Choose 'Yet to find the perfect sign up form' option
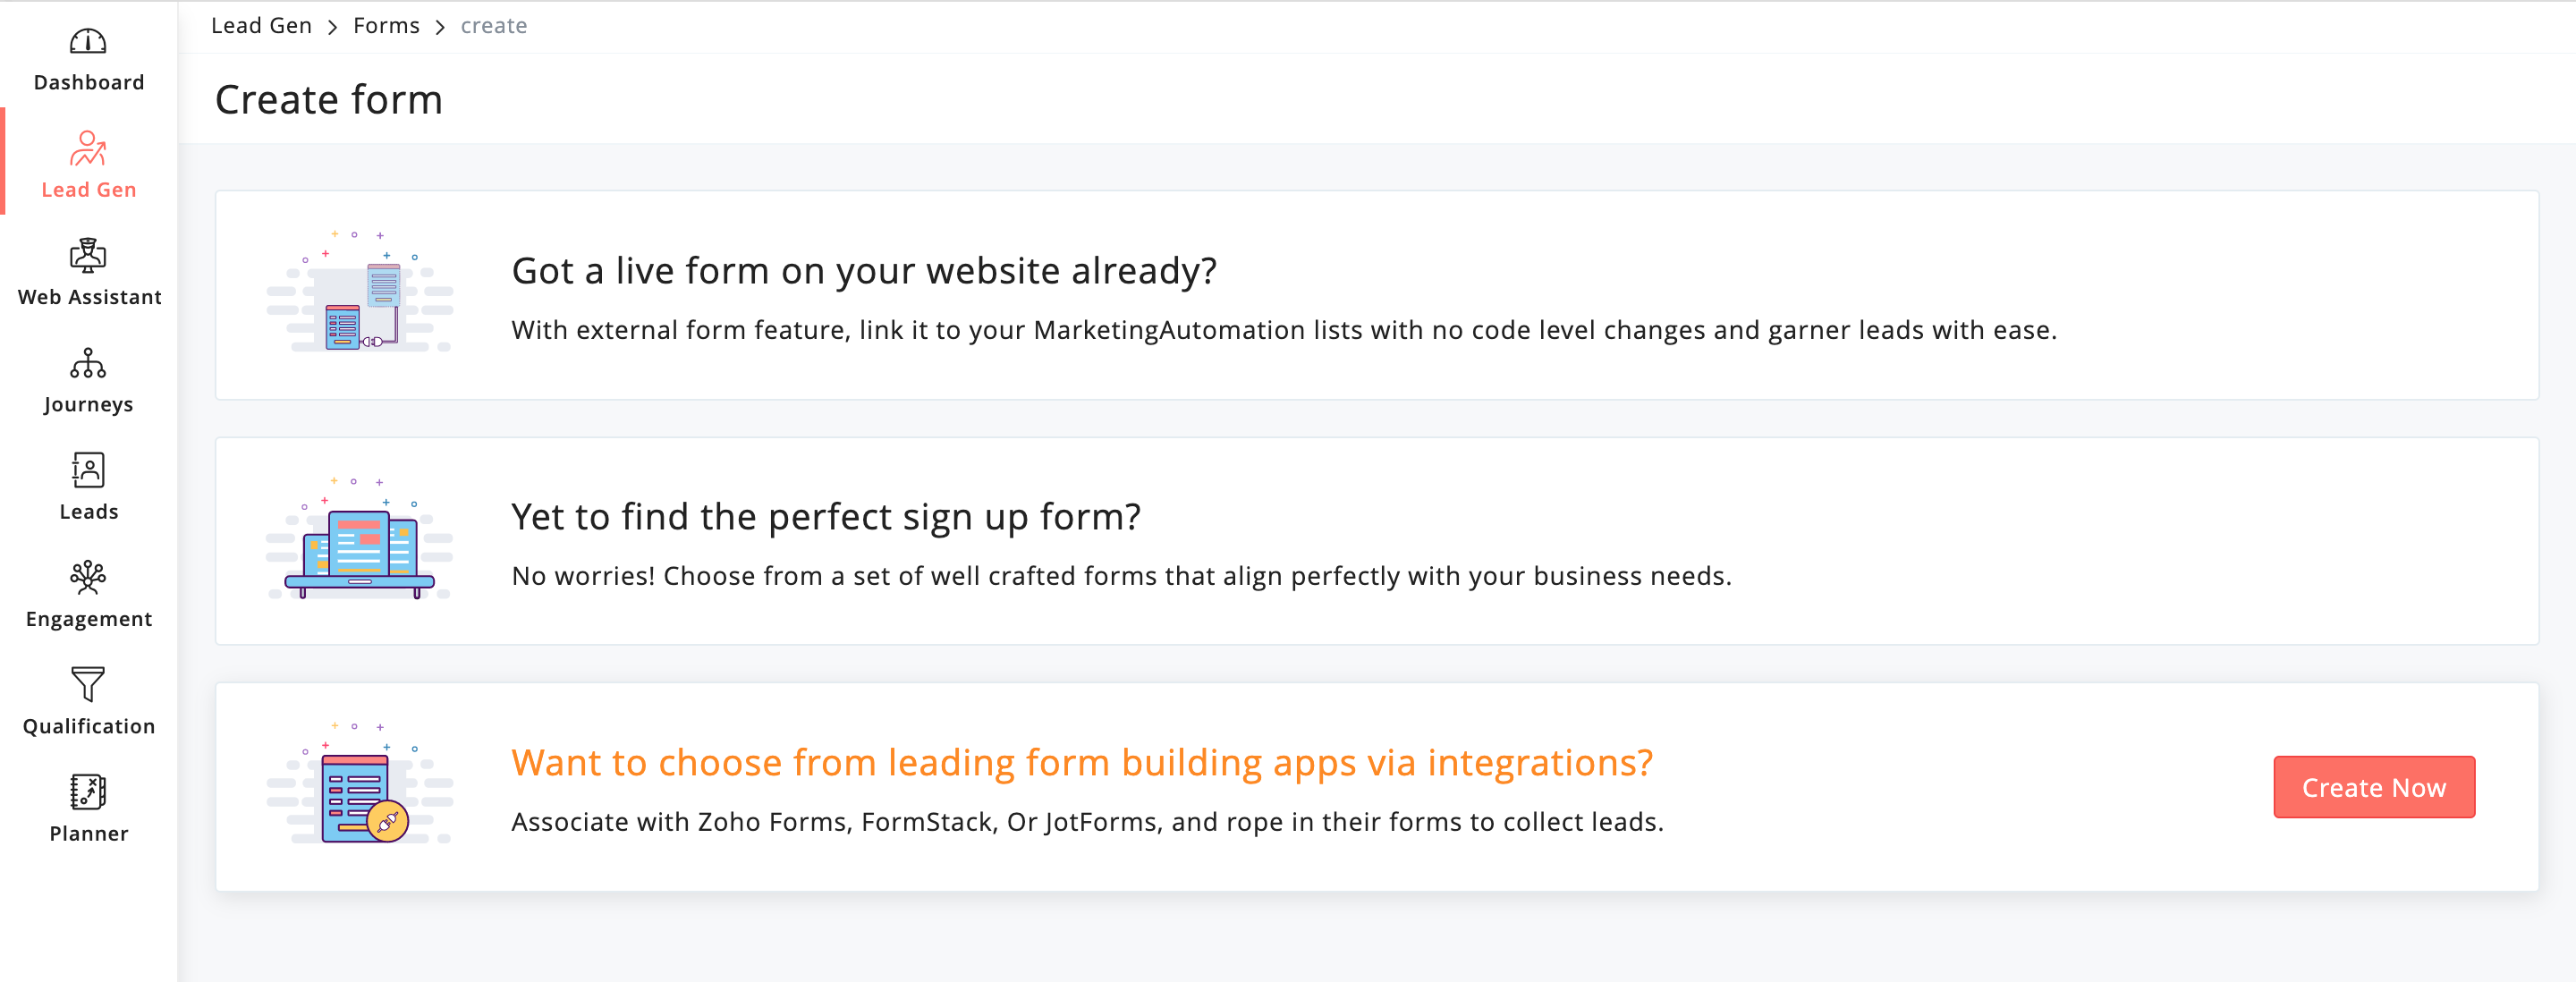Image resolution: width=2576 pixels, height=982 pixels. [826, 517]
